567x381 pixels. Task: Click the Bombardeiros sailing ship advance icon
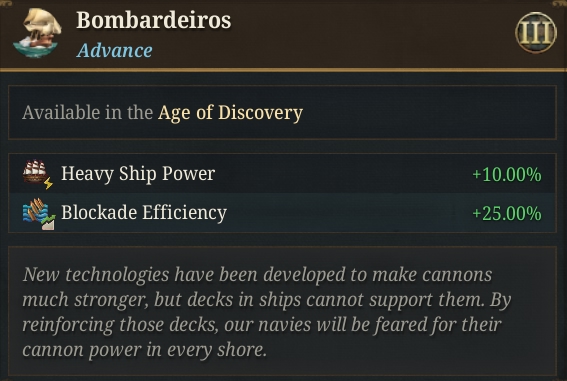[37, 33]
